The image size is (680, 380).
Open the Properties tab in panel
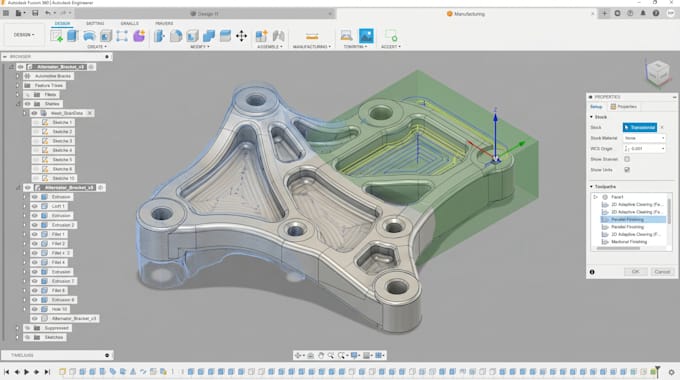[x=624, y=107]
